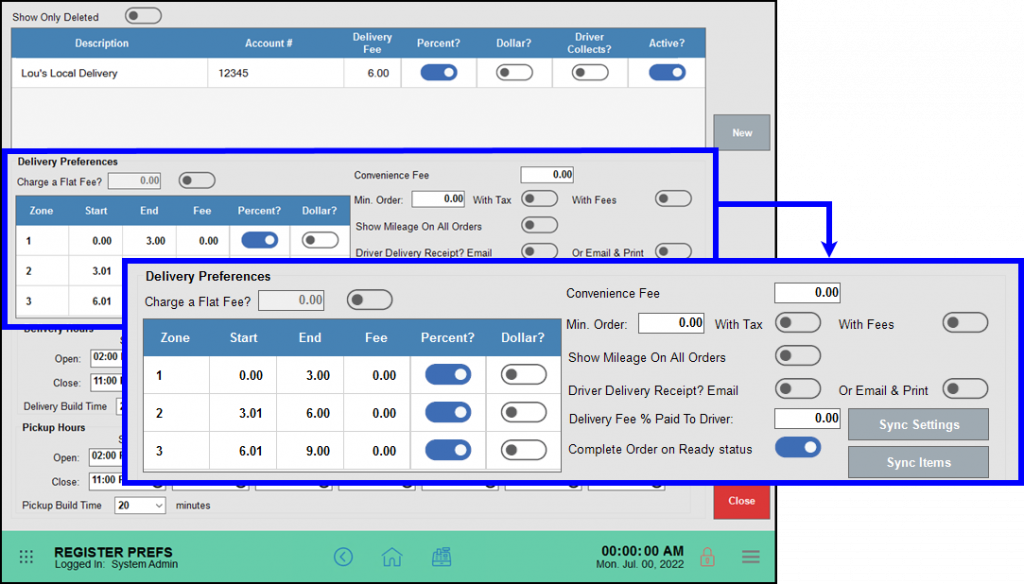1024x584 pixels.
Task: Edit the Delivery Fee % Paid To Driver field
Action: pos(807,418)
